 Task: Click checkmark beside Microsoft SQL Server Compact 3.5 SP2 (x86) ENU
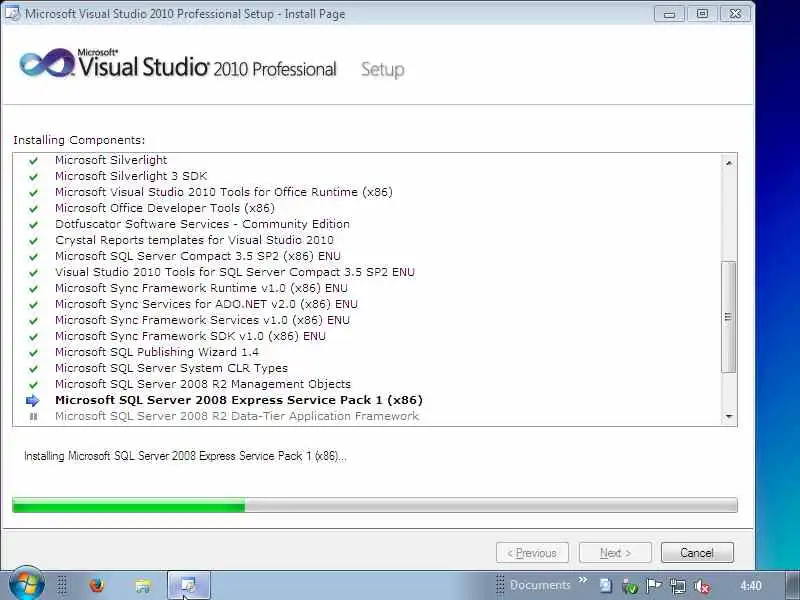(x=34, y=257)
